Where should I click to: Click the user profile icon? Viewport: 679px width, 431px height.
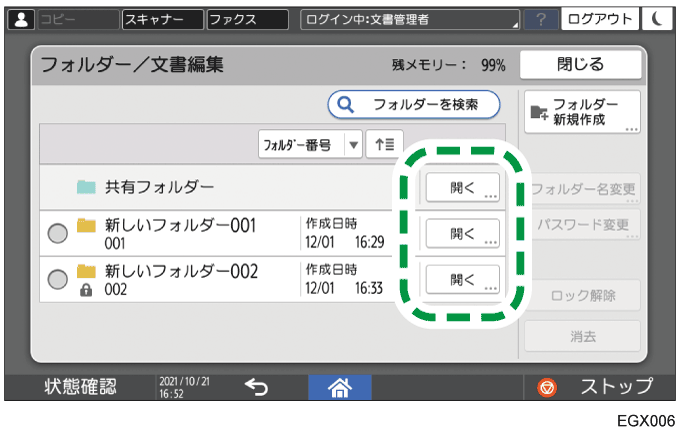pos(21,19)
